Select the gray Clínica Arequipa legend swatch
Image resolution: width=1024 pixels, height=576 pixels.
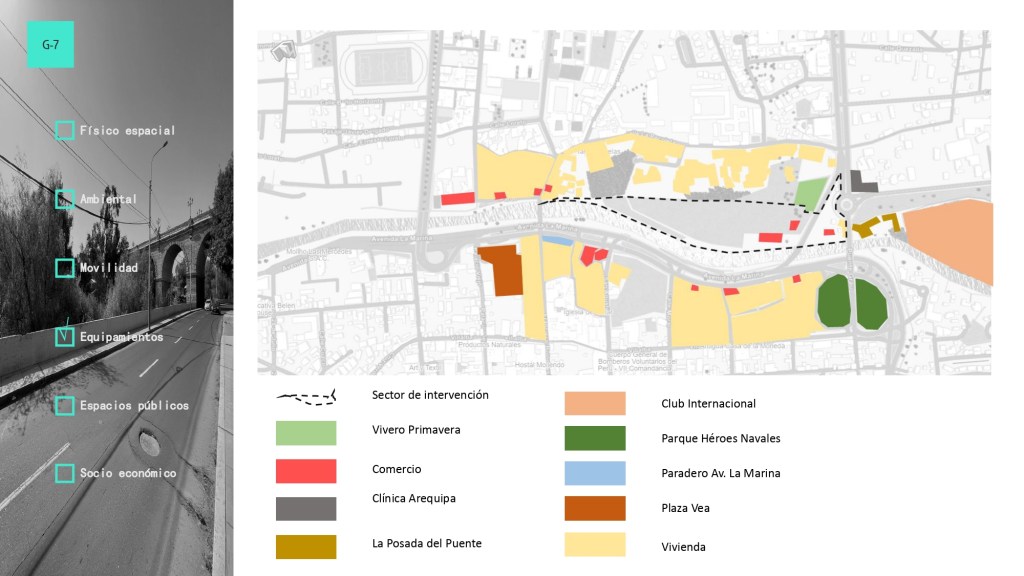(x=306, y=509)
